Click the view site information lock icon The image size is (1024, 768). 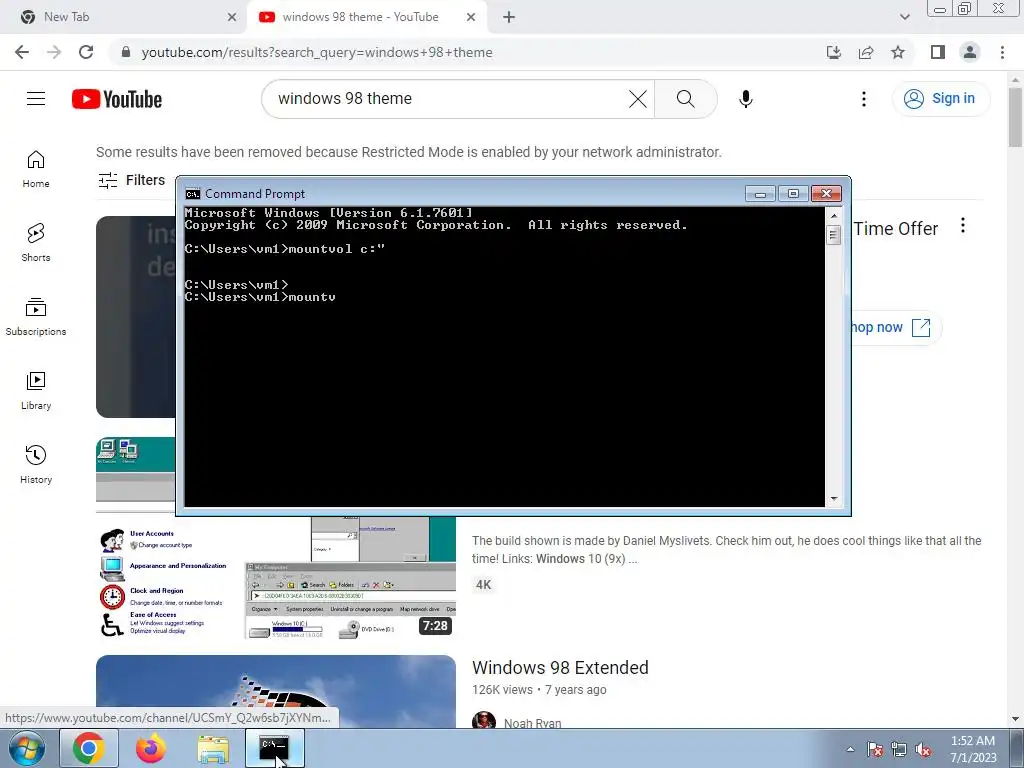coord(126,52)
